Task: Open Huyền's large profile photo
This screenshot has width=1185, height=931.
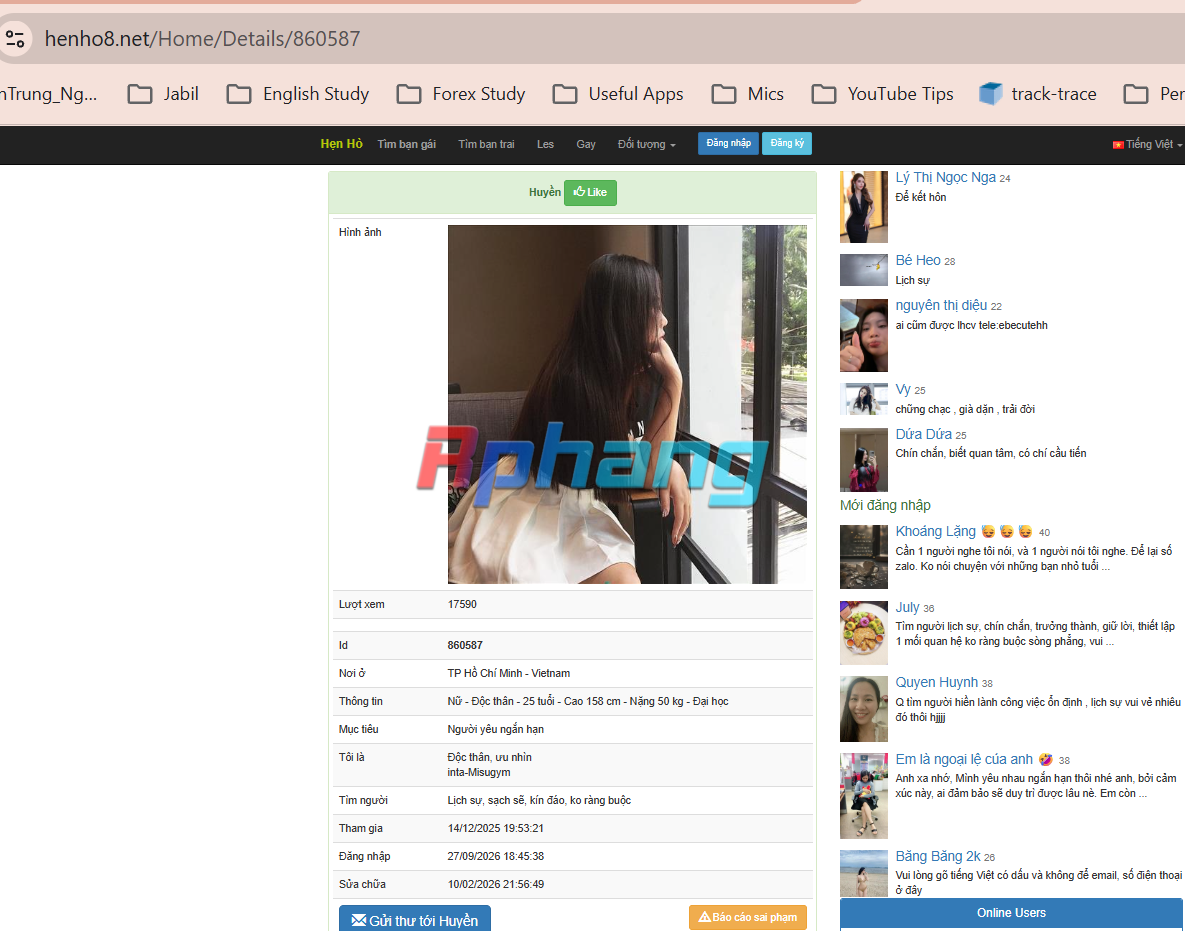Action: 627,404
